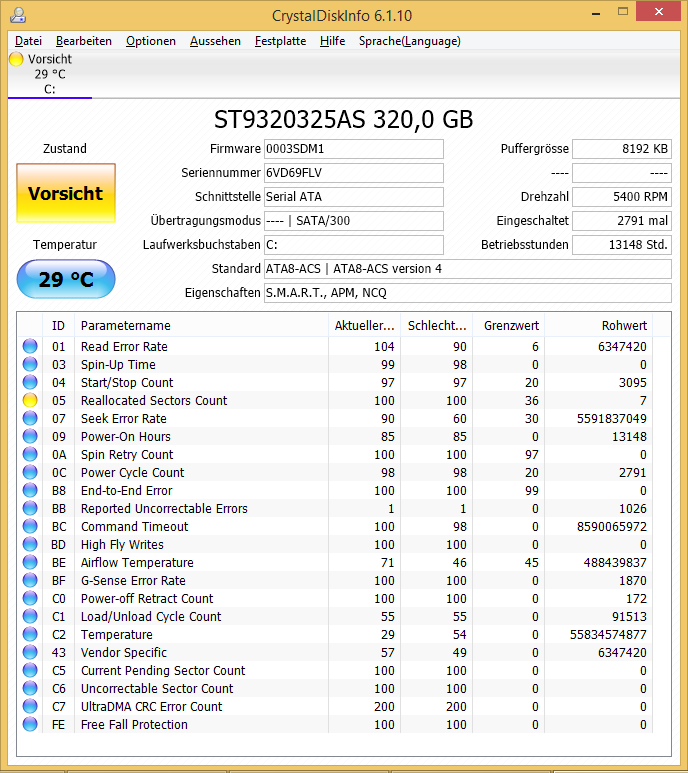Click blue status icon for Start/Stop Count
The height and width of the screenshot is (773, 688).
30,382
